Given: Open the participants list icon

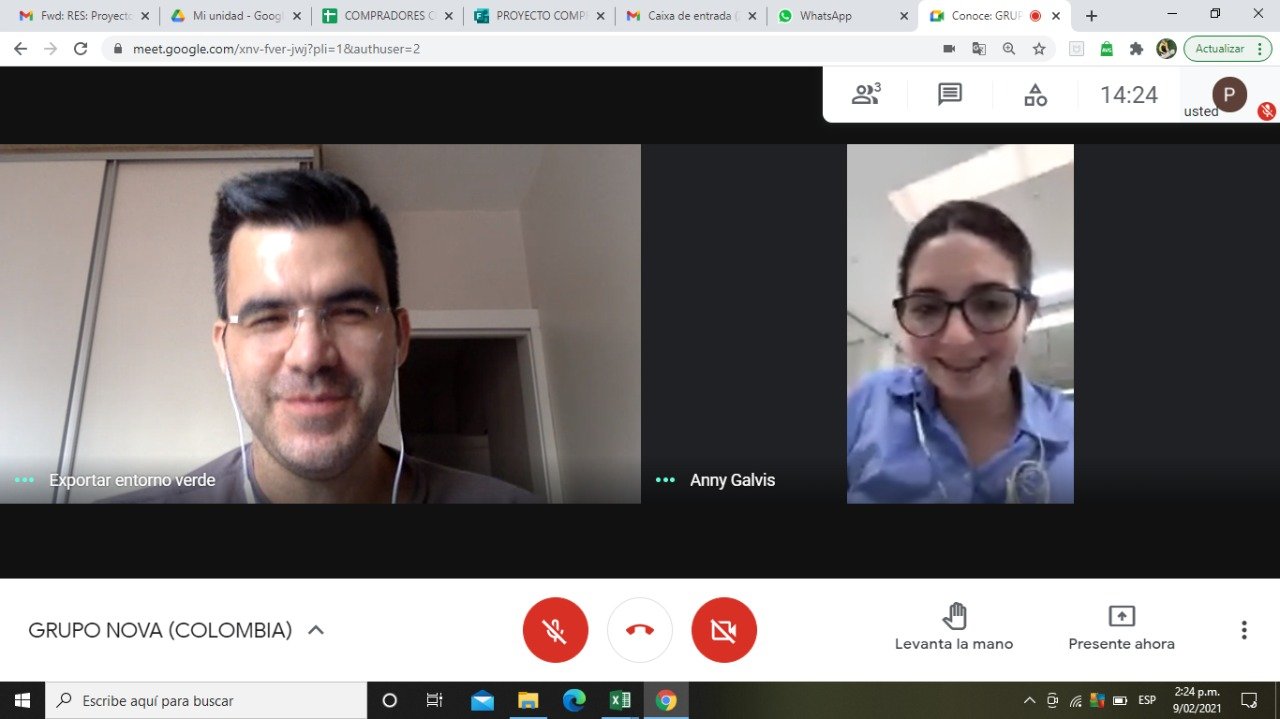Looking at the screenshot, I should click(x=865, y=95).
